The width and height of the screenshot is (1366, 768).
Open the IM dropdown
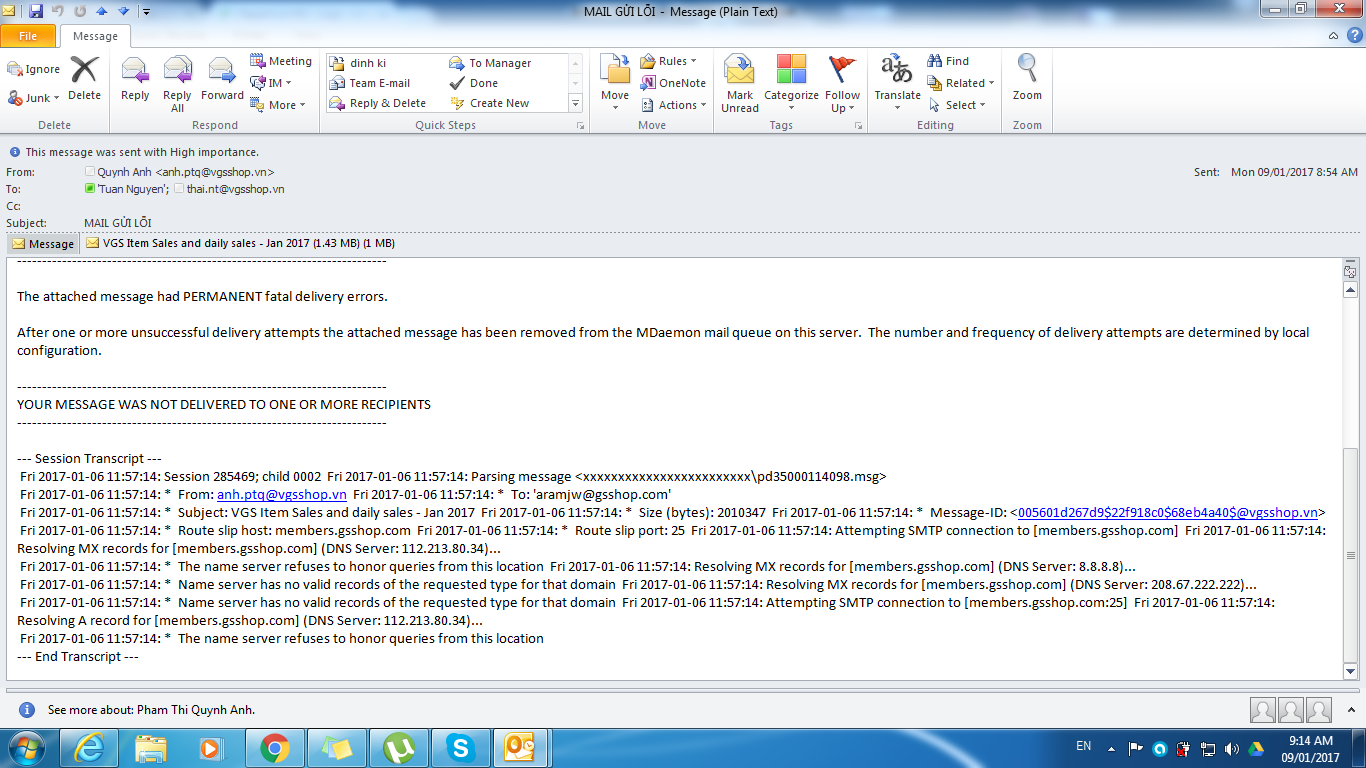pos(270,83)
